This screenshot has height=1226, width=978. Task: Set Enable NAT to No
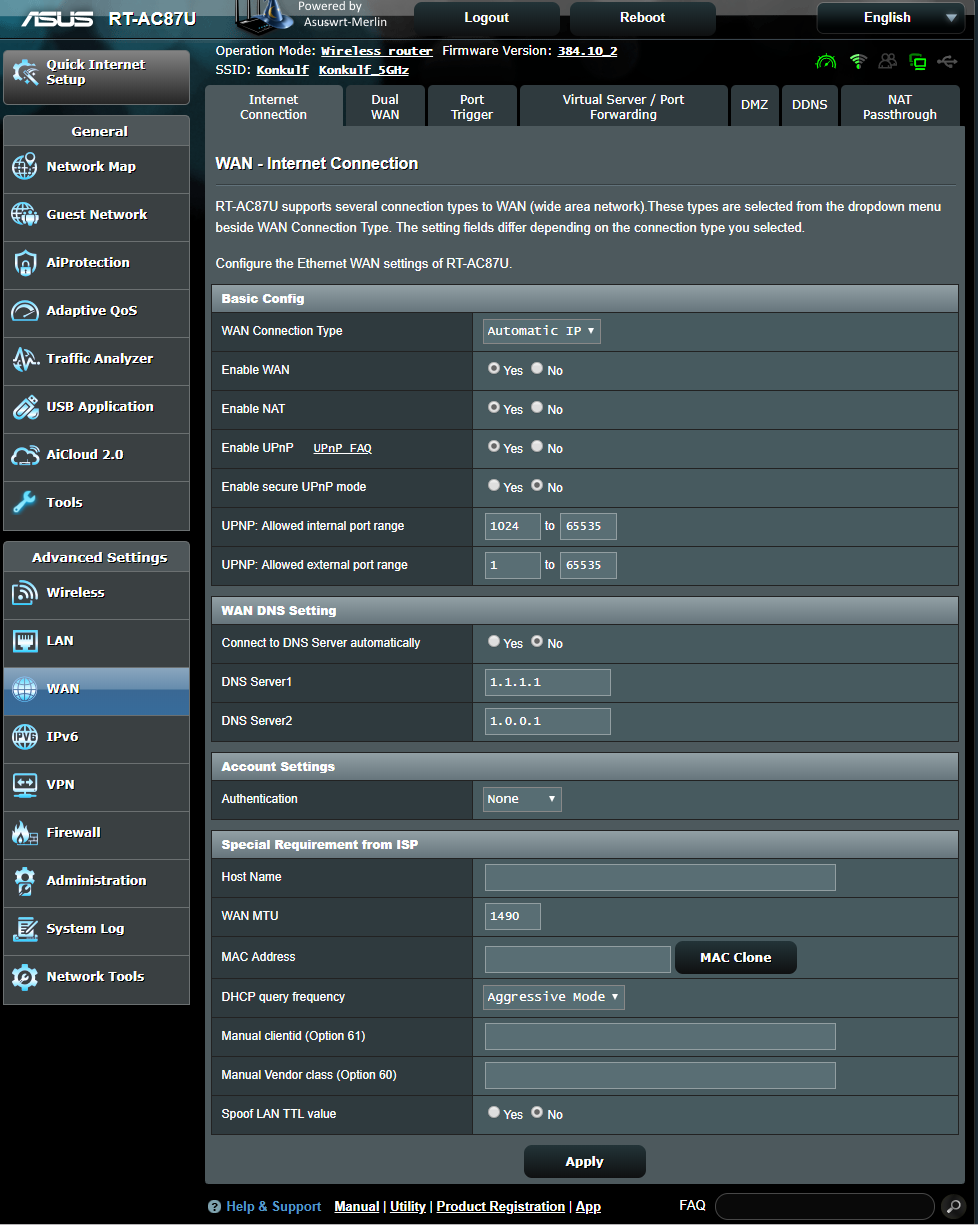coord(537,408)
